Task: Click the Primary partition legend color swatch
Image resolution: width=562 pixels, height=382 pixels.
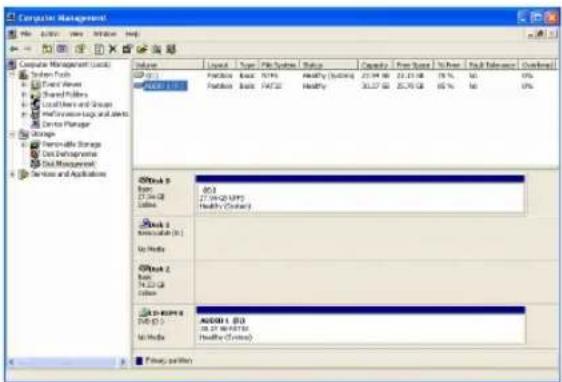Action: point(139,360)
